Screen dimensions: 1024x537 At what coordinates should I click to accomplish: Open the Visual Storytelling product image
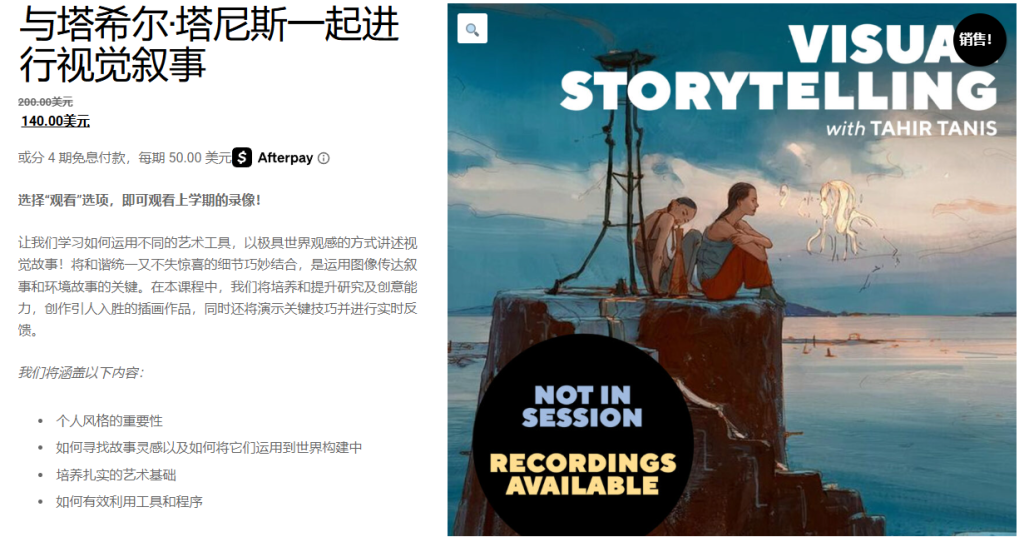click(x=731, y=269)
